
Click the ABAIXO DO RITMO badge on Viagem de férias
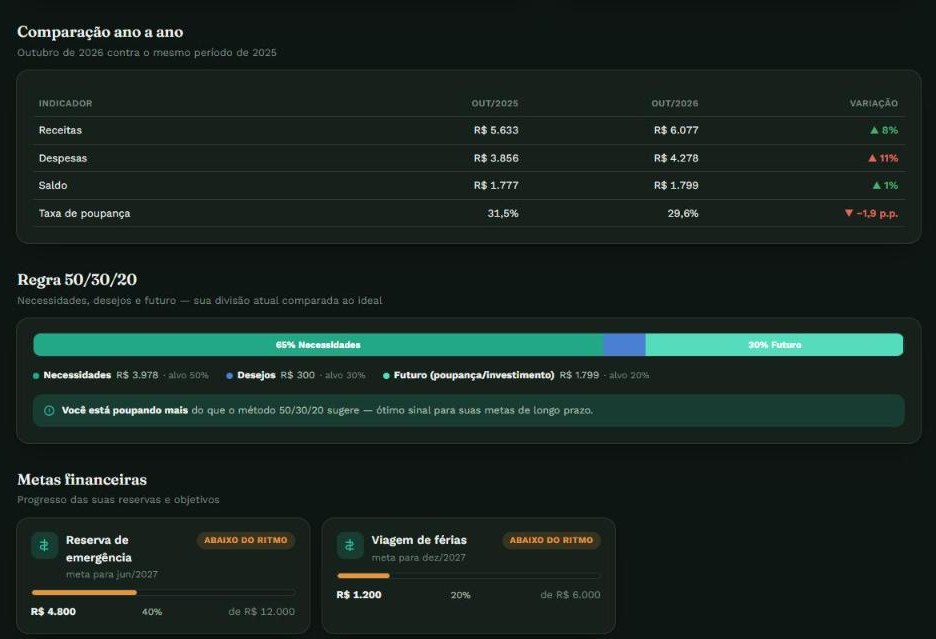click(552, 540)
